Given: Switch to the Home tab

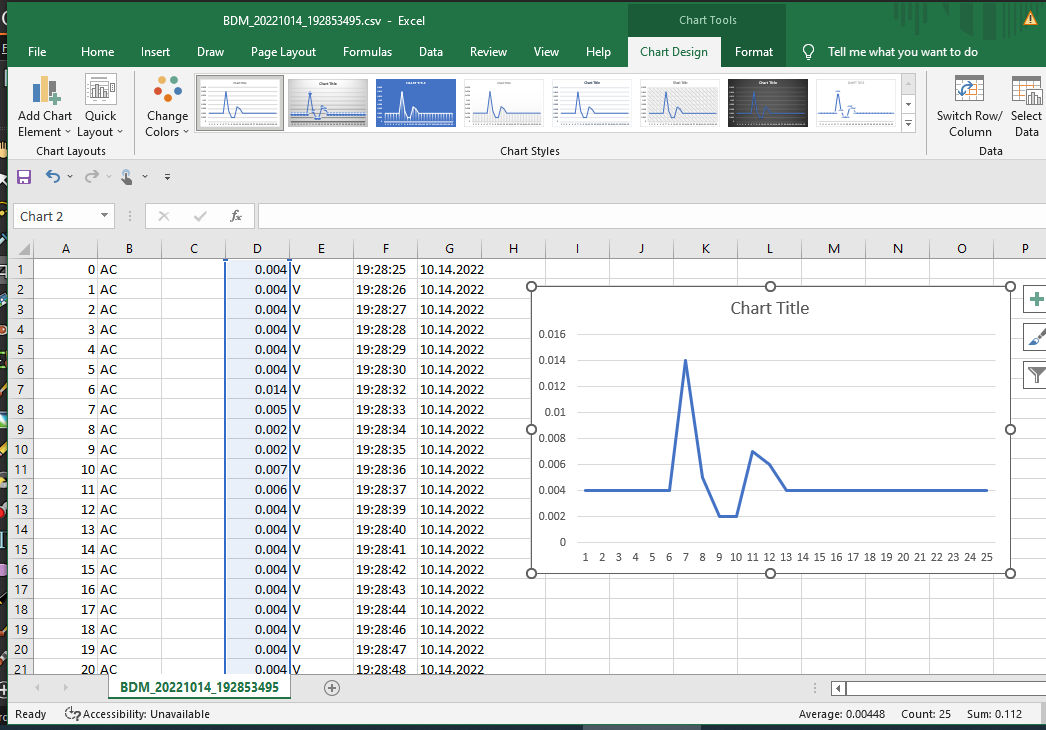Looking at the screenshot, I should click(97, 52).
